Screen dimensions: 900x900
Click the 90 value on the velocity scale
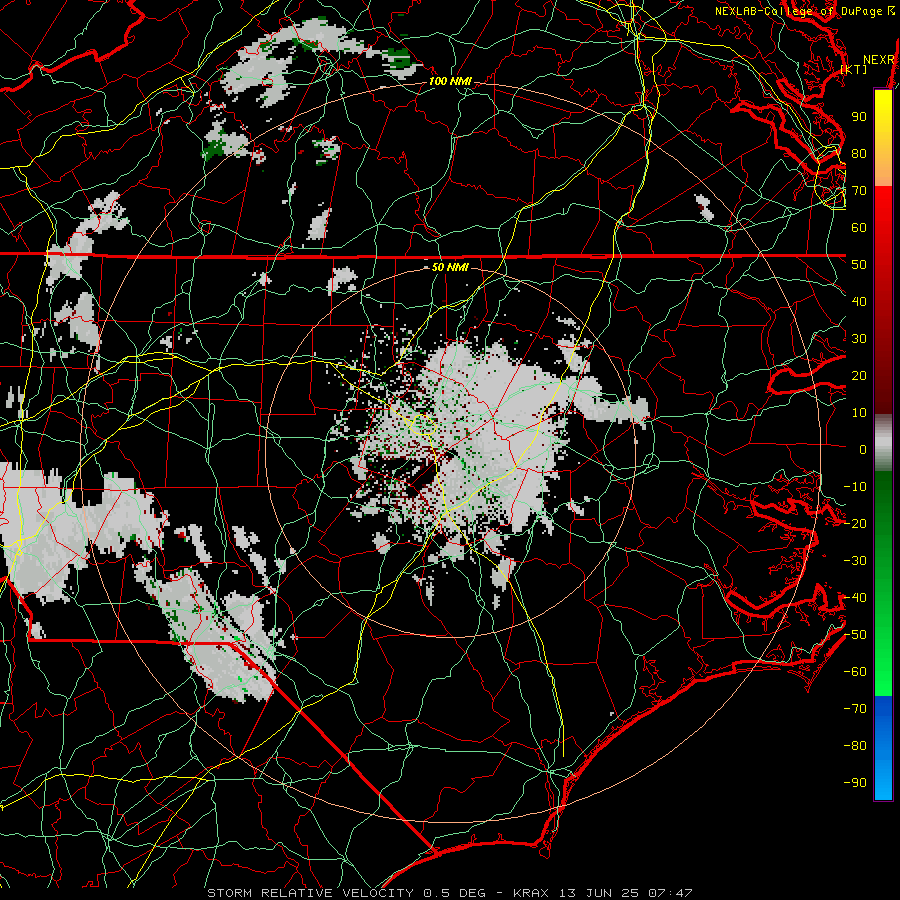pyautogui.click(x=859, y=117)
